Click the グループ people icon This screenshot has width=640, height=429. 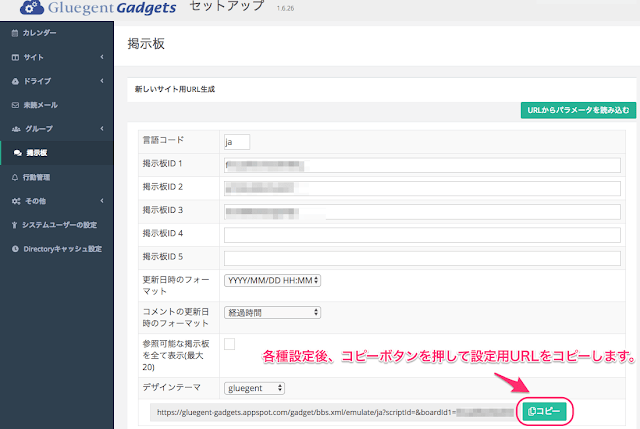point(16,129)
